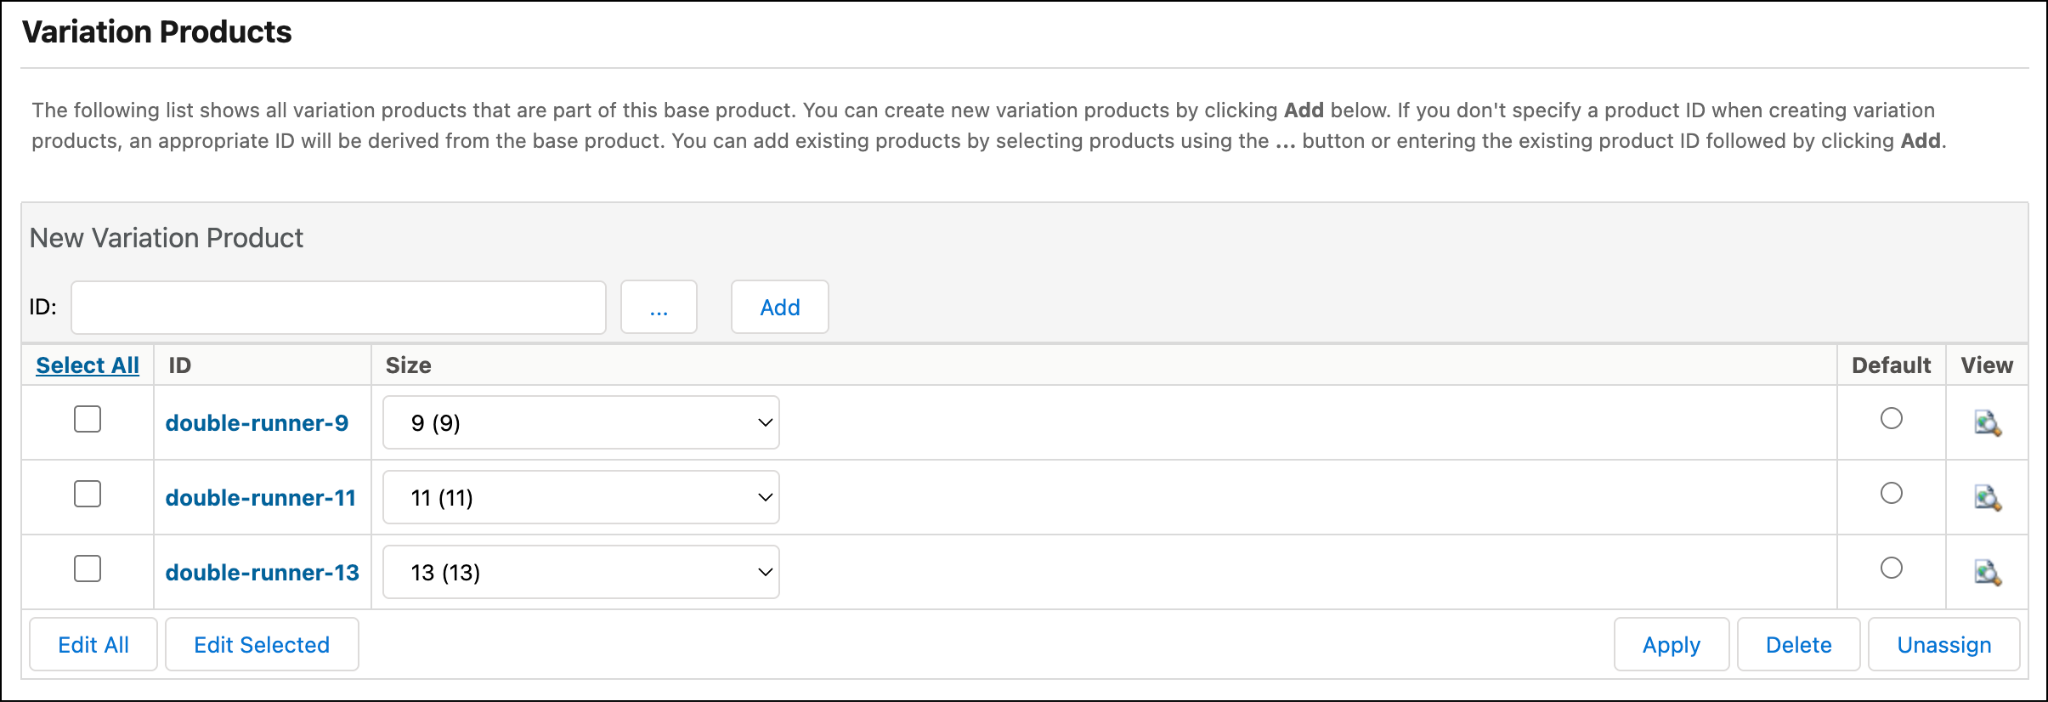Click the Add button
Screen dimensions: 2048x702
coord(780,307)
